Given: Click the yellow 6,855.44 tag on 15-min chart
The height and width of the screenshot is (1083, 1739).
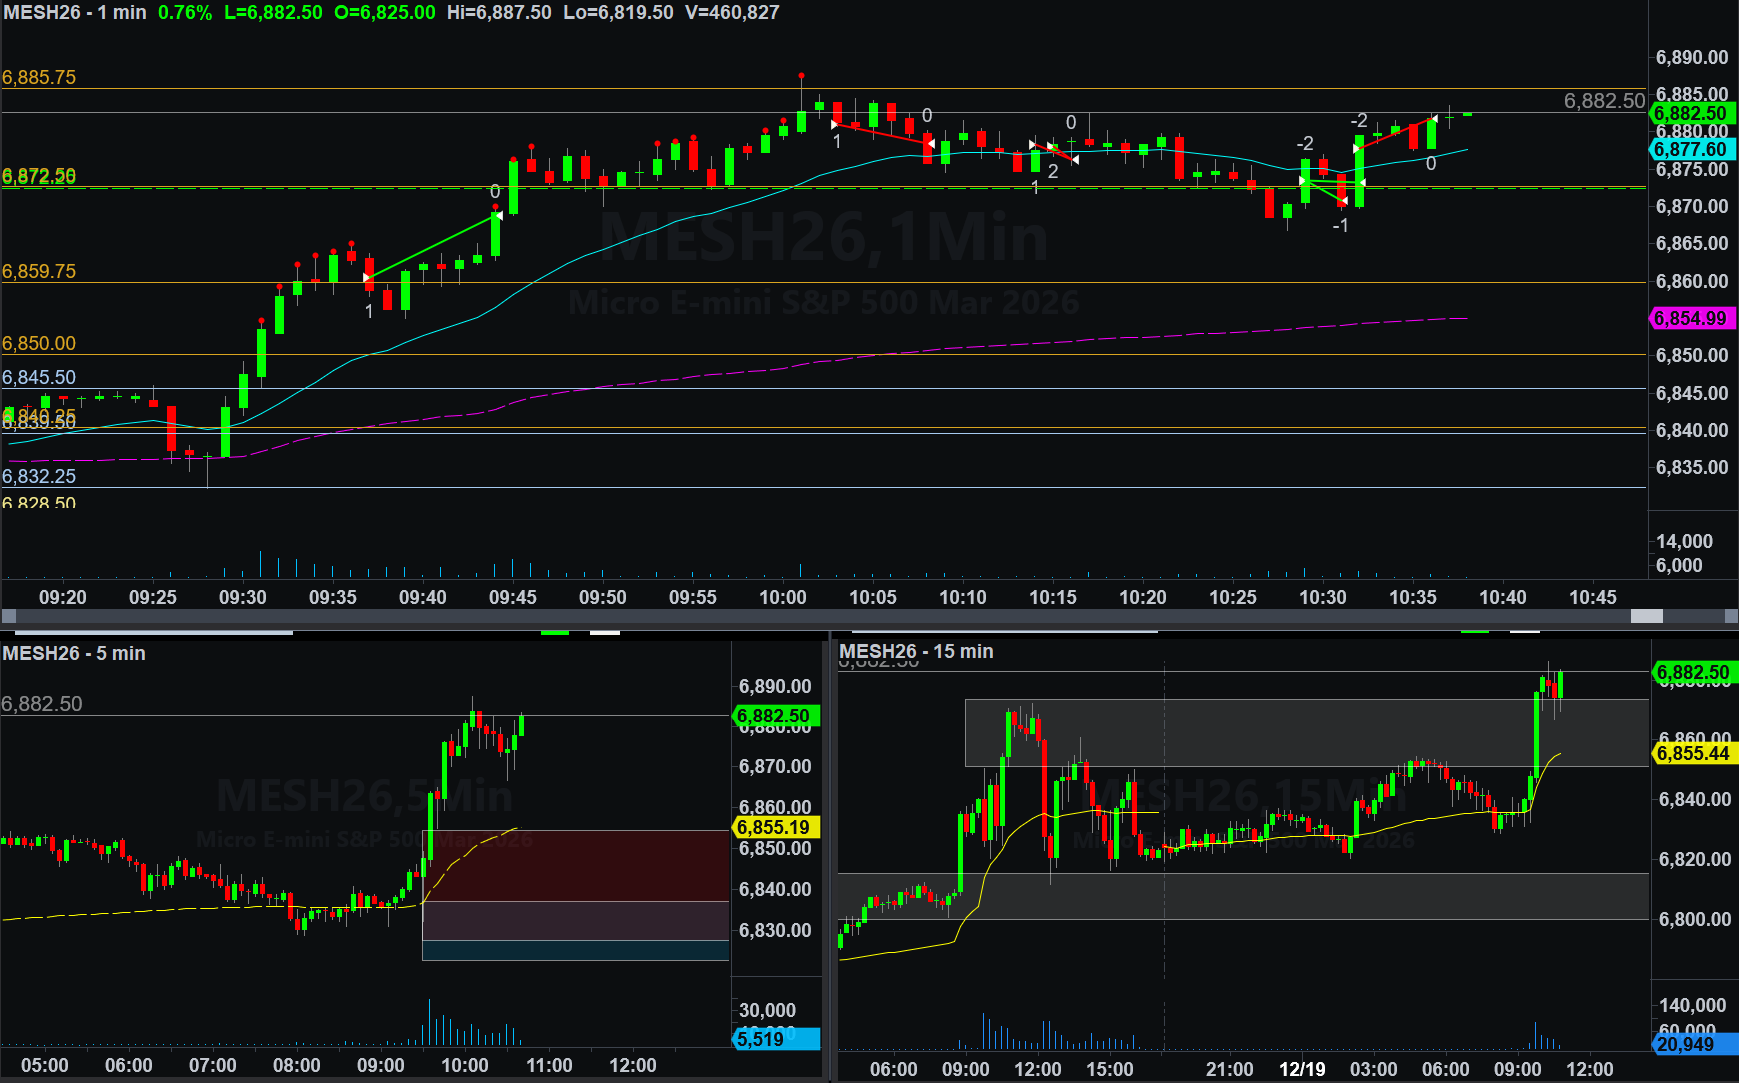Looking at the screenshot, I should coord(1694,753).
